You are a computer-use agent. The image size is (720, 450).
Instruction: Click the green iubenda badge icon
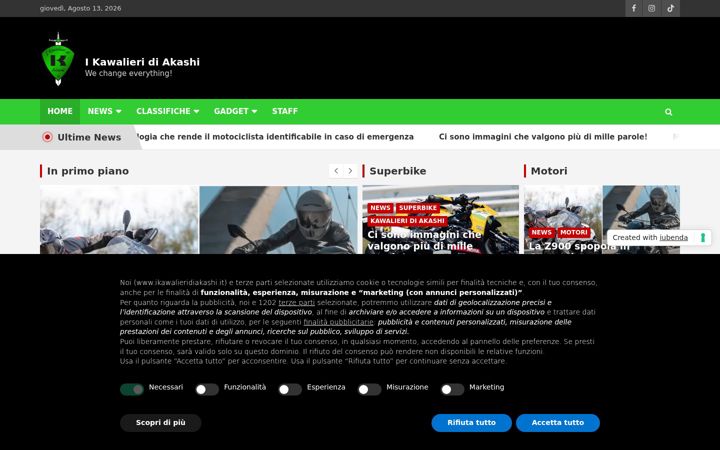pos(703,237)
